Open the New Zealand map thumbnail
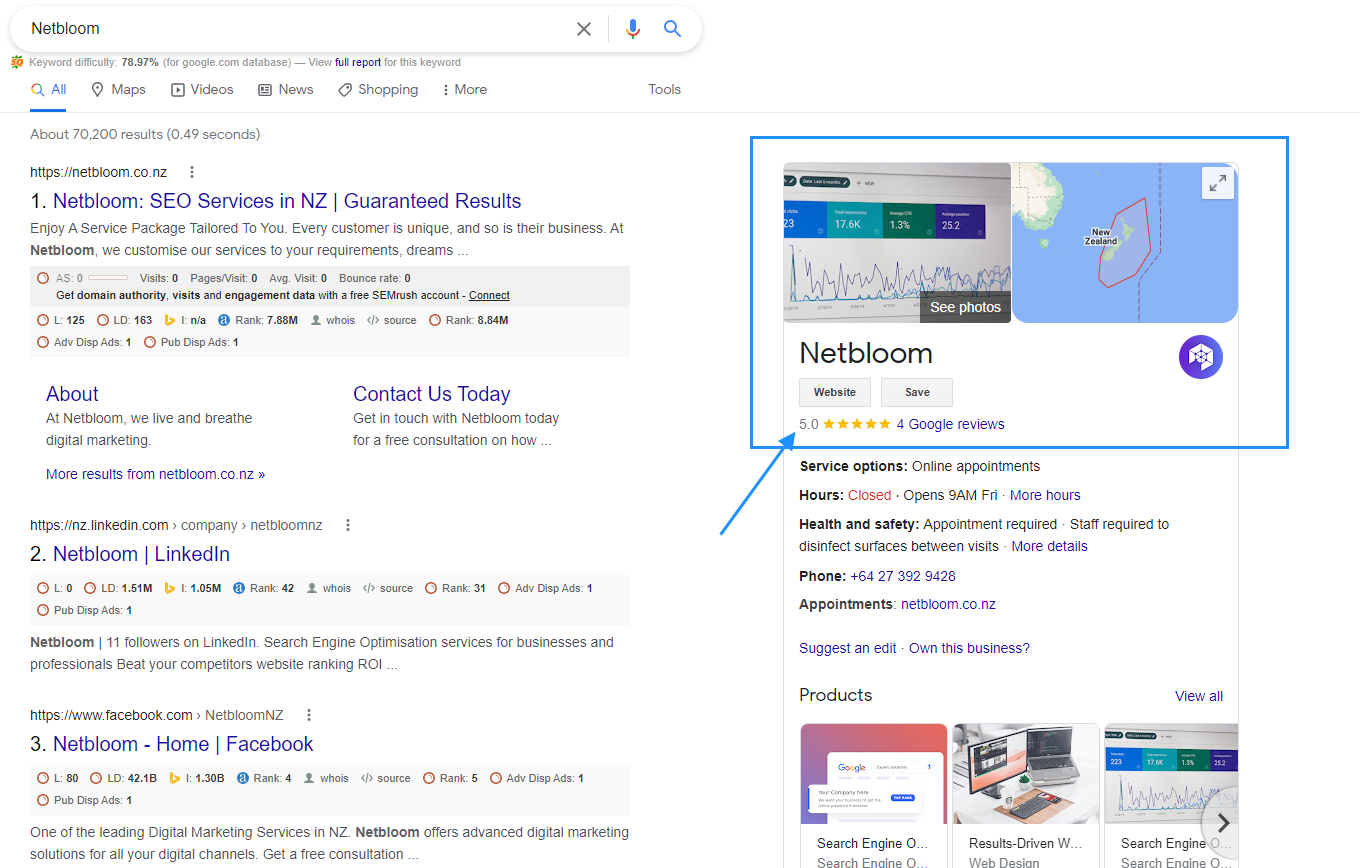The image size is (1360, 868). point(1125,243)
